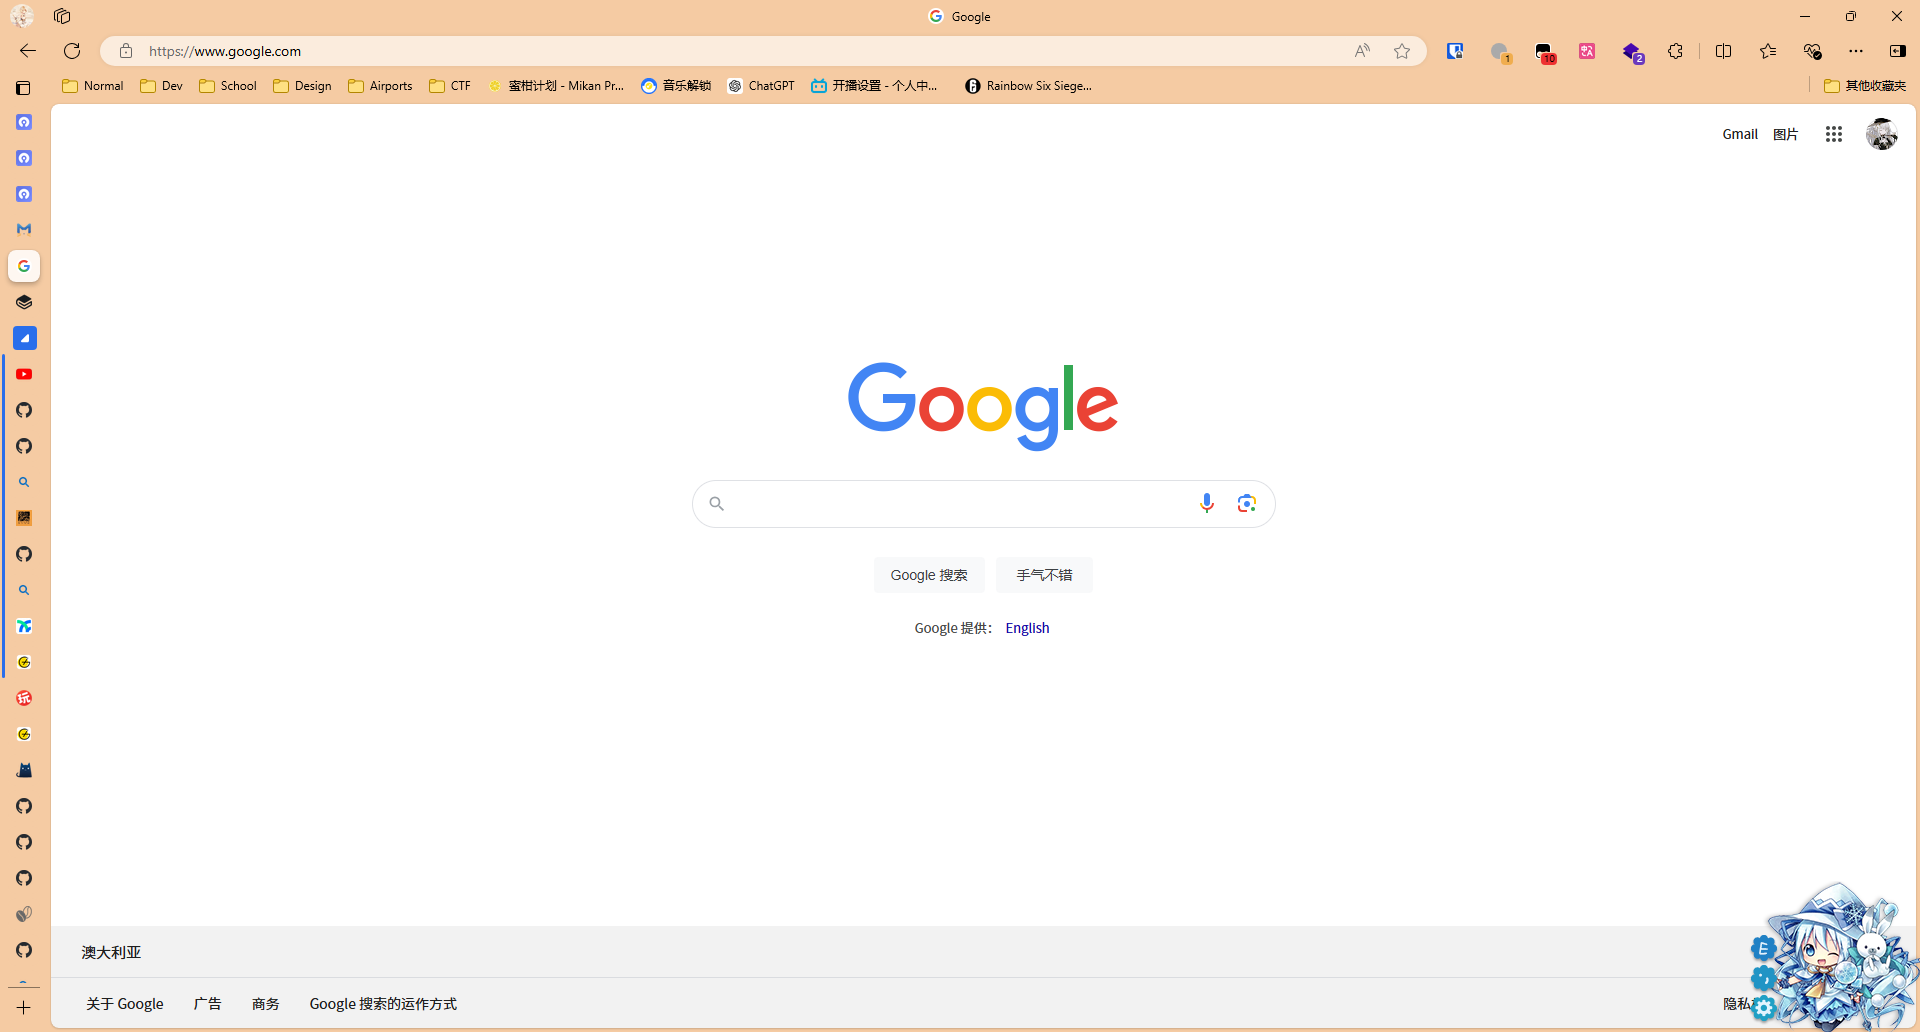Click the Read Aloud icon in address bar
The image size is (1920, 1032).
(x=1362, y=51)
